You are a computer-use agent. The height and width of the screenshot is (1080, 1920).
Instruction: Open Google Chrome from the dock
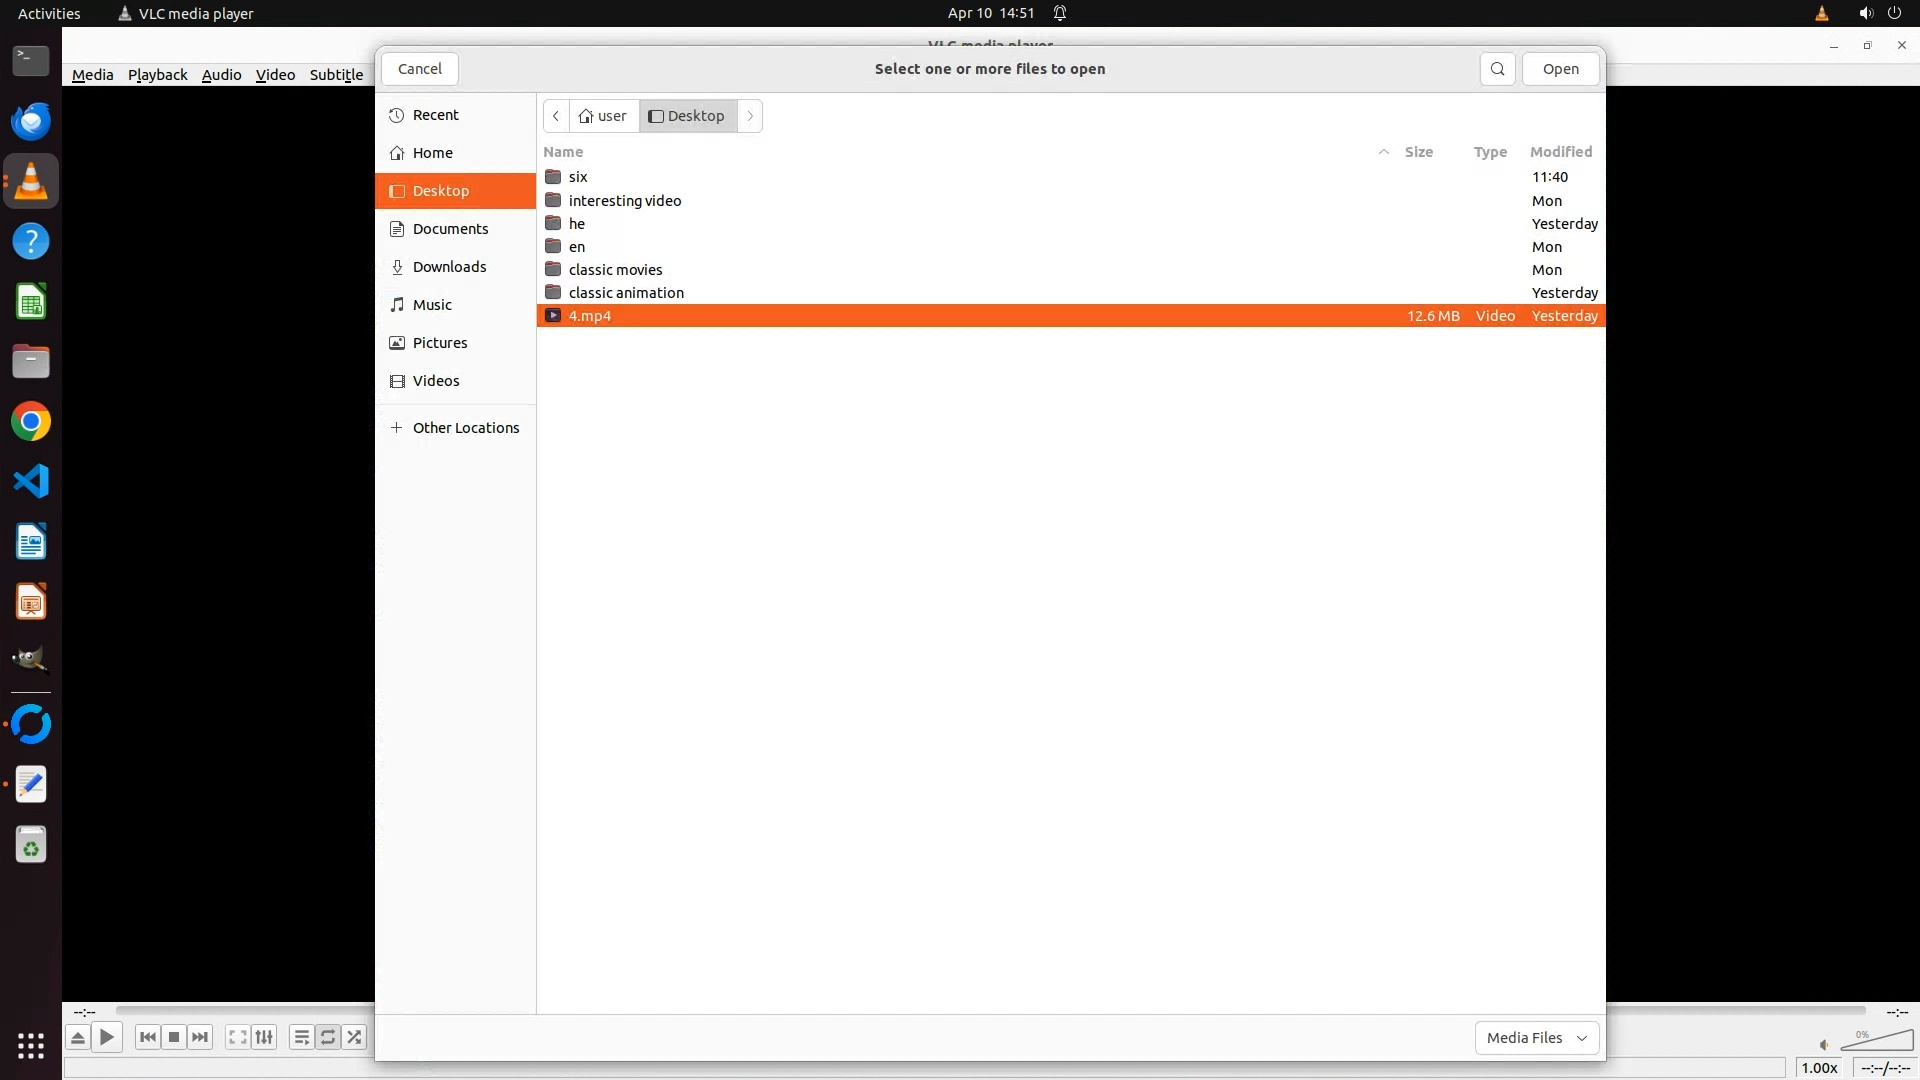(31, 422)
